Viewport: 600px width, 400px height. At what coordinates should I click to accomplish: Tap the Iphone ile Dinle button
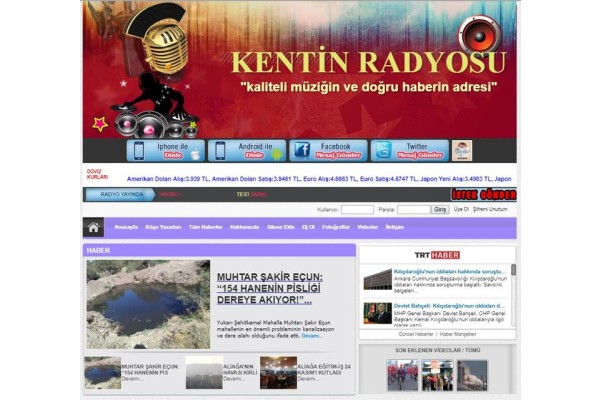[166, 150]
